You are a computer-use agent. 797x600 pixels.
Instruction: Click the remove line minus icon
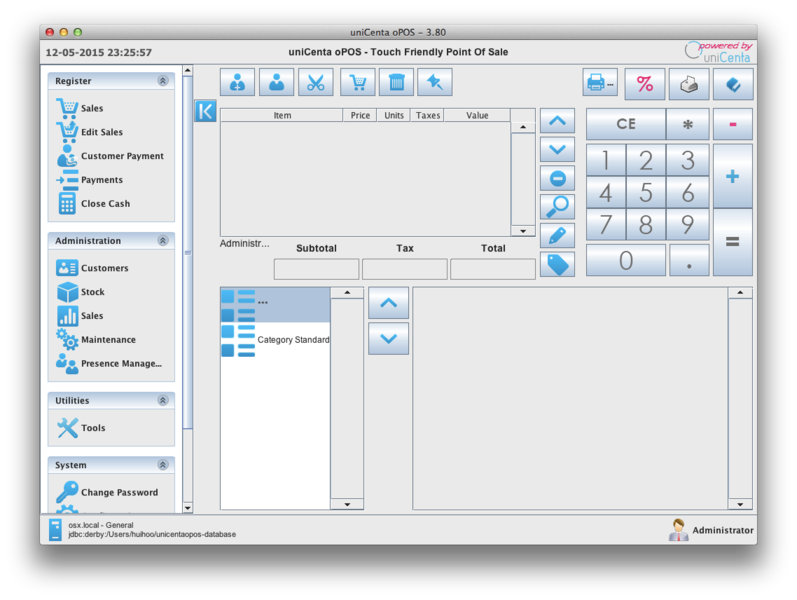(558, 178)
